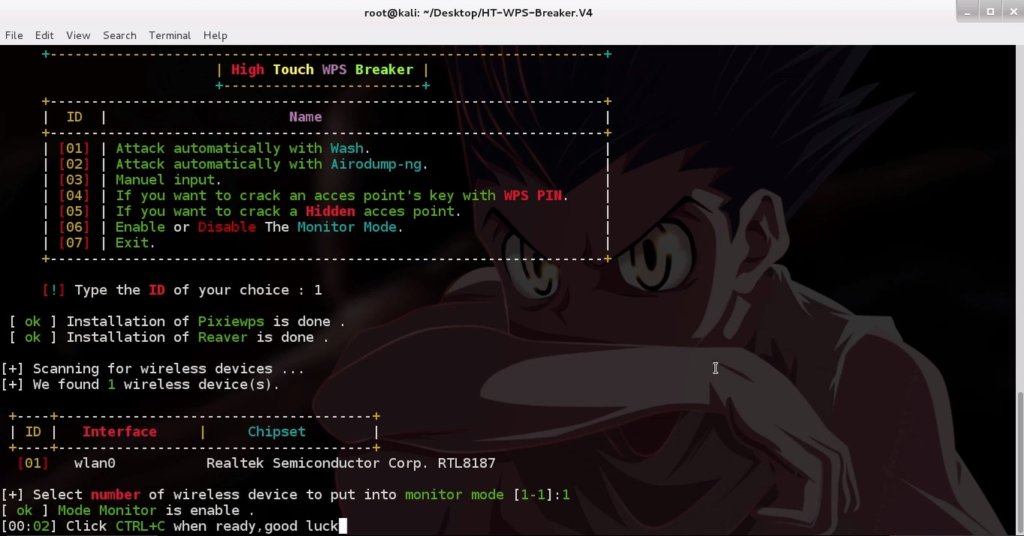This screenshot has height=536, width=1024.
Task: Click the 'Realtek Semiconductor Corp. RTL8187' chipset text
Action: pos(351,463)
